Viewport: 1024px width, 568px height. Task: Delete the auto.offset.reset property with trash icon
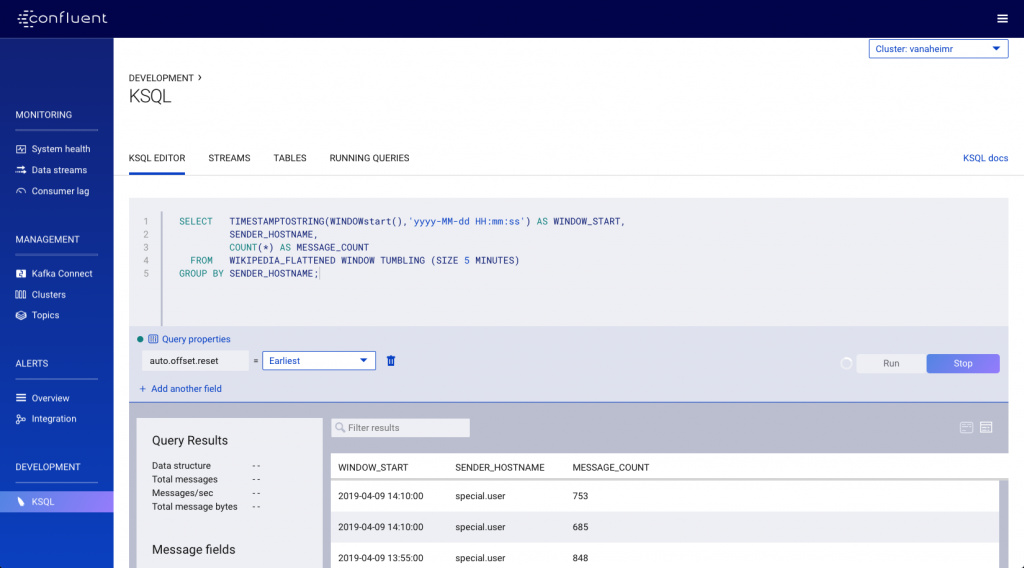391,360
